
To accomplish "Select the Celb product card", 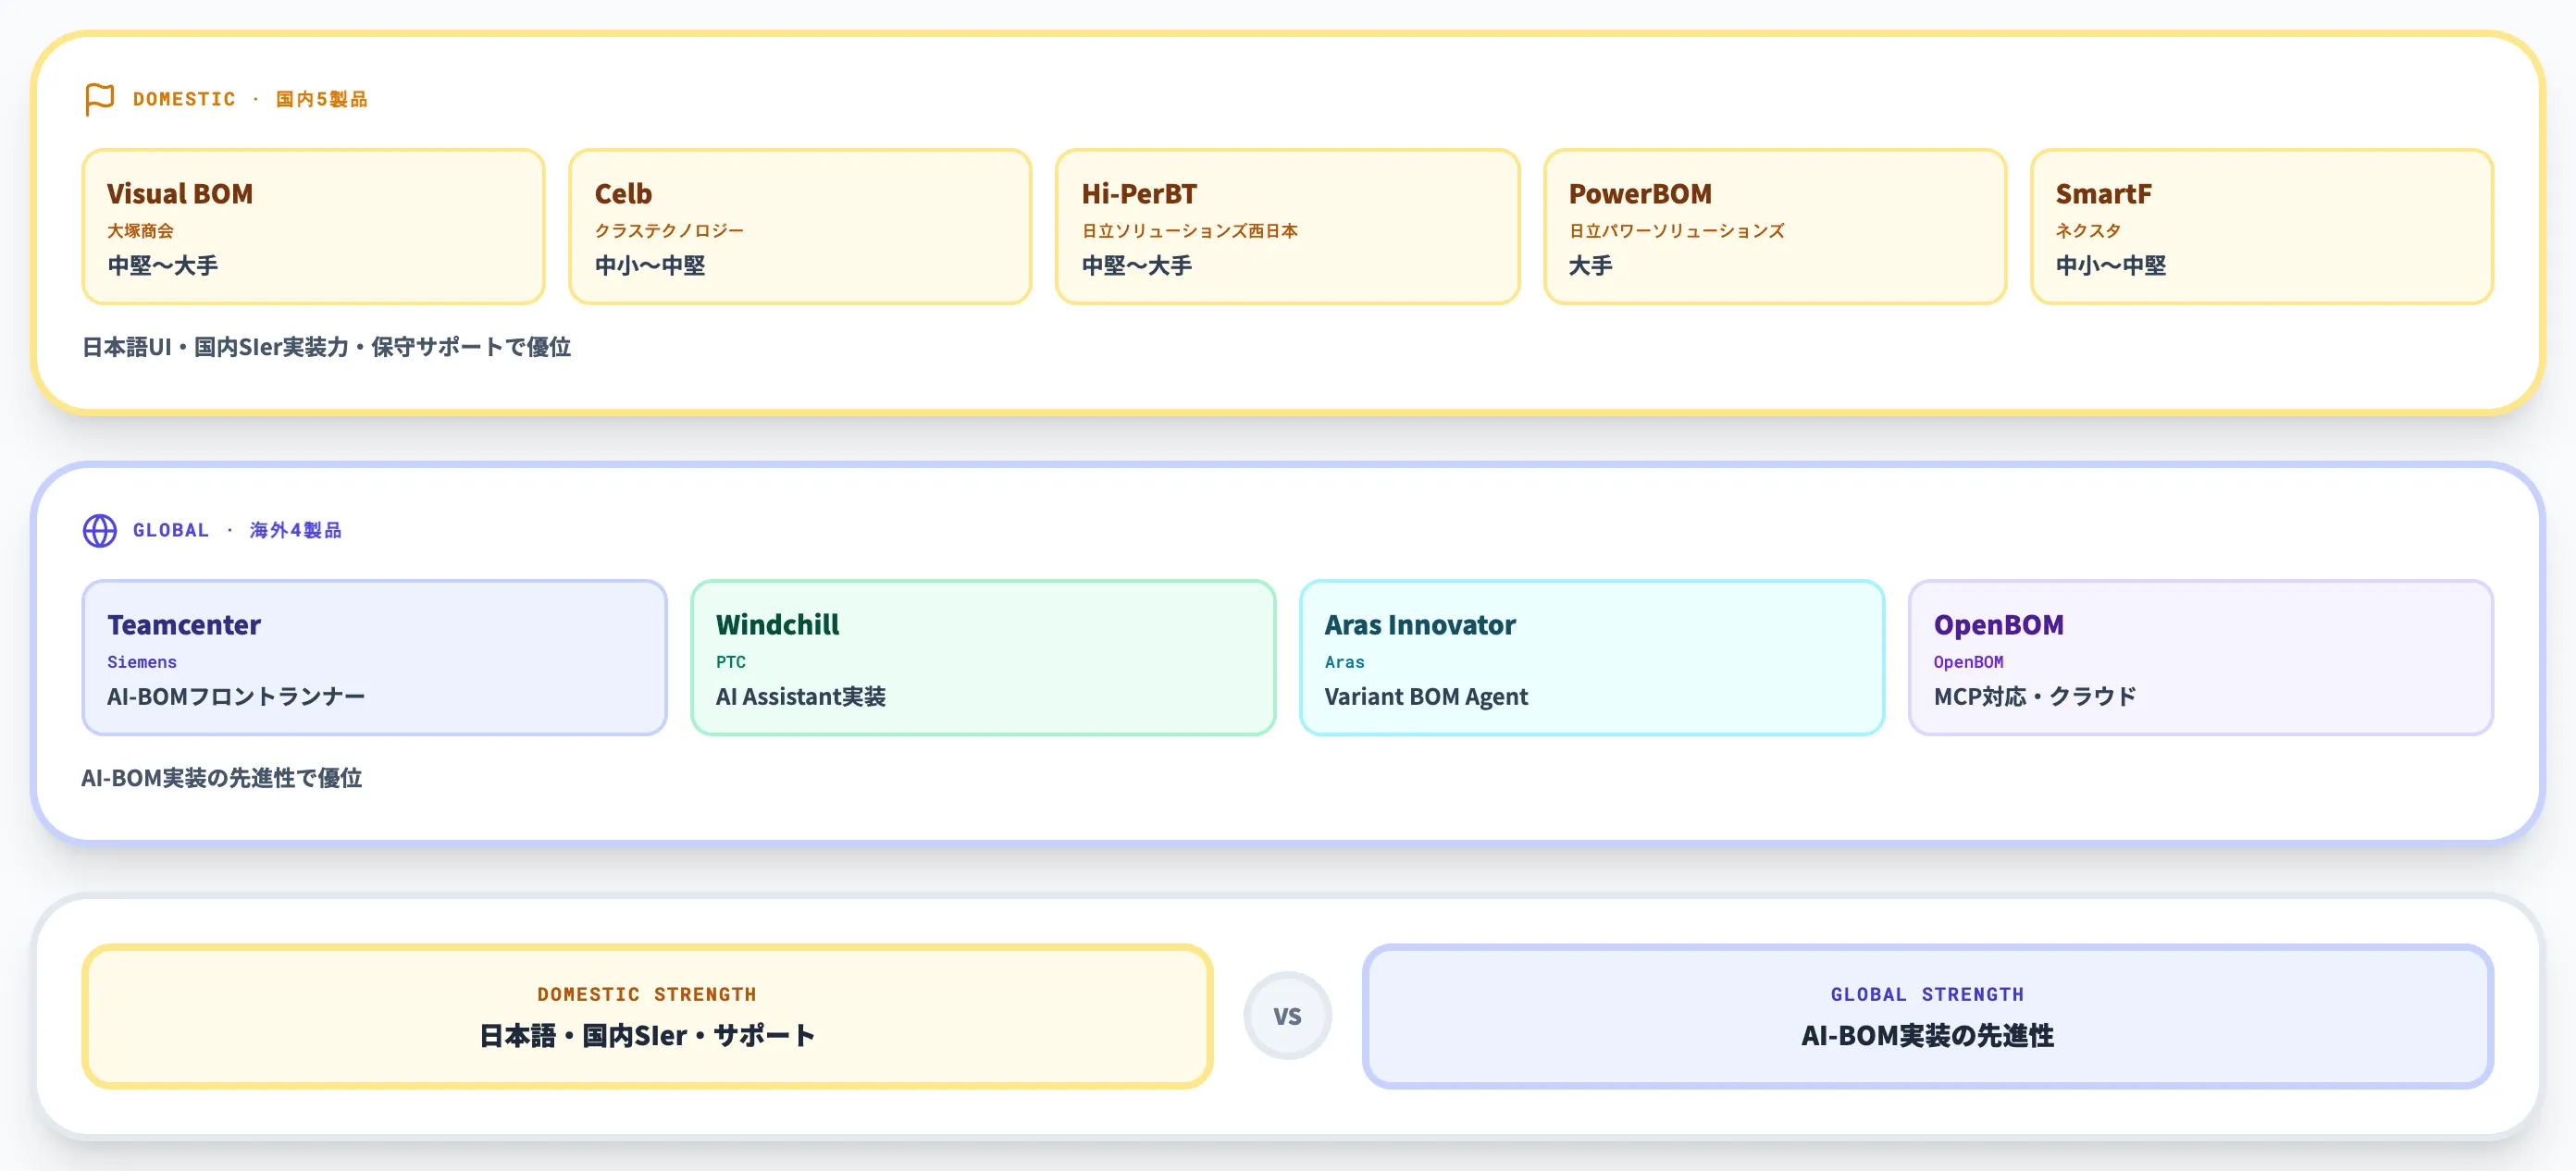I will pos(800,226).
